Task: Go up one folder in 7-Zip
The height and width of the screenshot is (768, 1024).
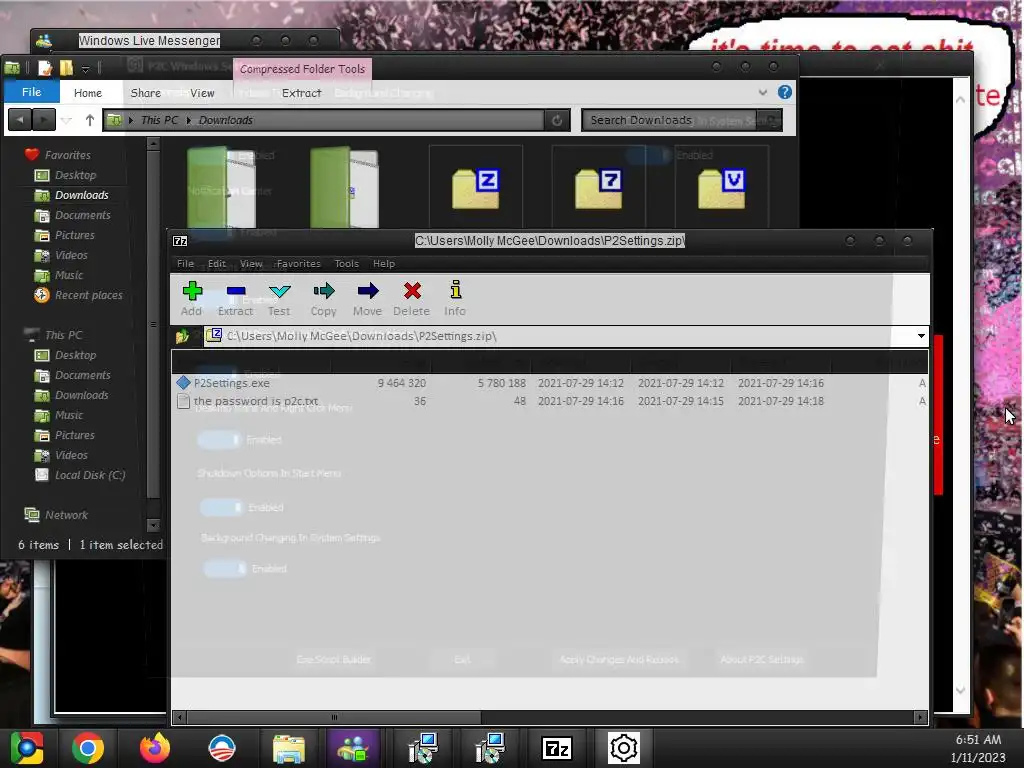Action: [x=182, y=336]
